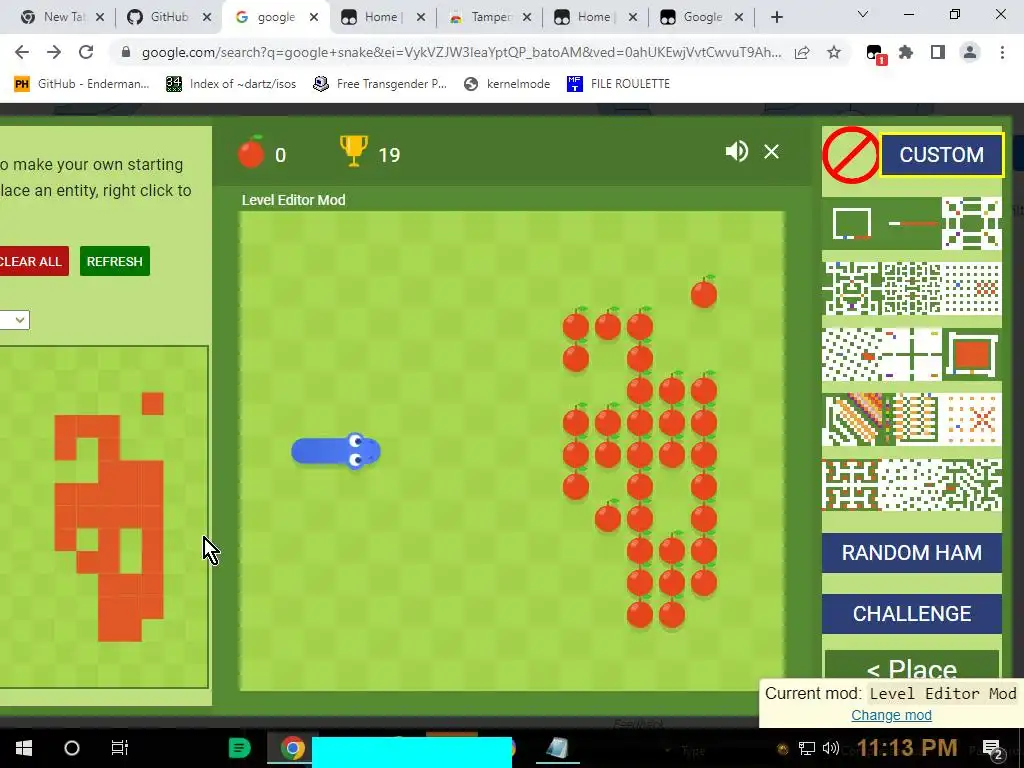The height and width of the screenshot is (768, 1024).
Task: Choose the diagonal striped rainbow level thumbnail
Action: [852, 420]
